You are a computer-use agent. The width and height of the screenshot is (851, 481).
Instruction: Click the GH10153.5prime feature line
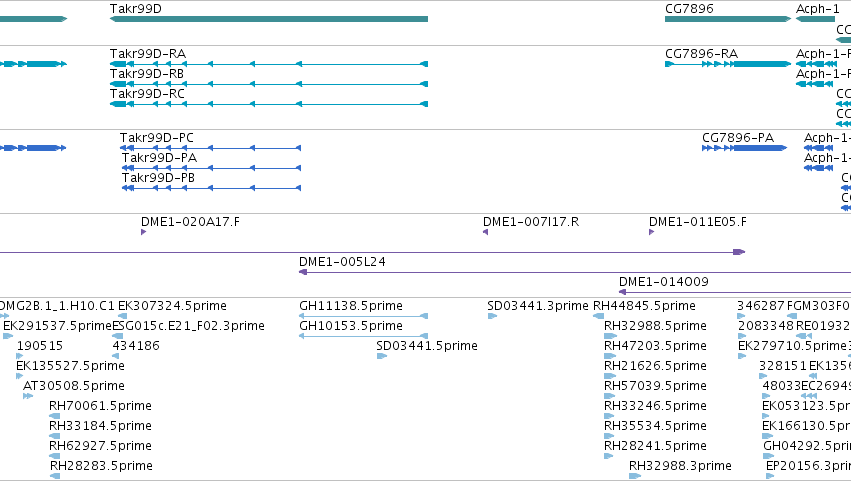point(364,336)
